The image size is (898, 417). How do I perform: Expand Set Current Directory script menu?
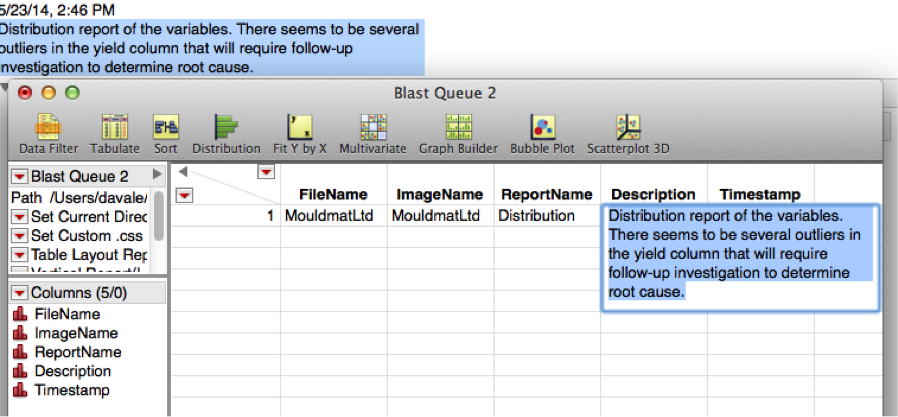tap(19, 217)
